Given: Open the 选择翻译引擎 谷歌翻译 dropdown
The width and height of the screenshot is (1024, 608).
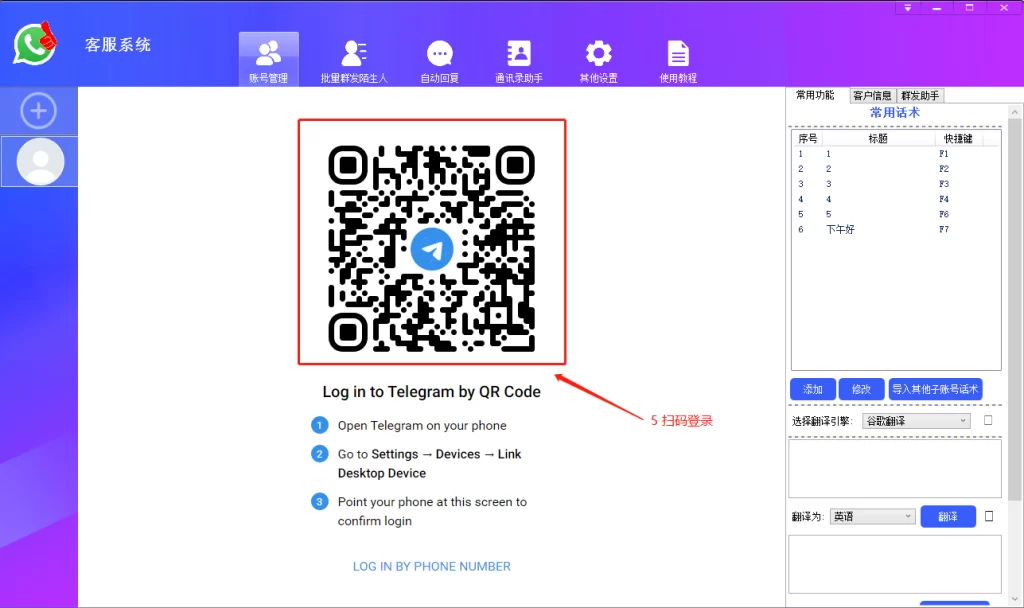Looking at the screenshot, I should coord(916,421).
